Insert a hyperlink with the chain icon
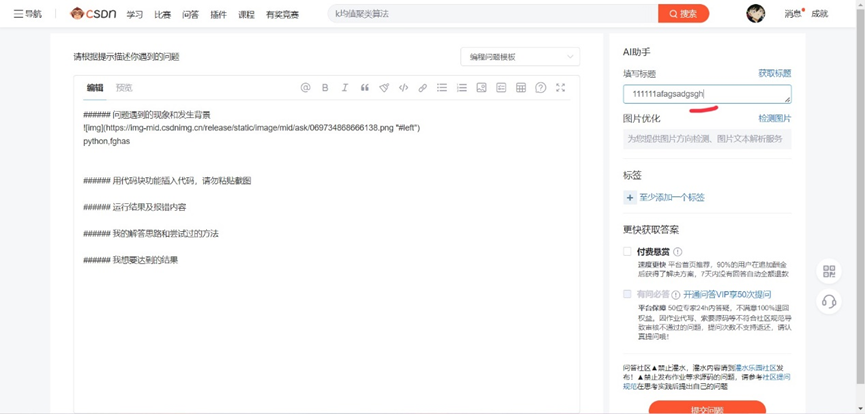 [x=423, y=88]
